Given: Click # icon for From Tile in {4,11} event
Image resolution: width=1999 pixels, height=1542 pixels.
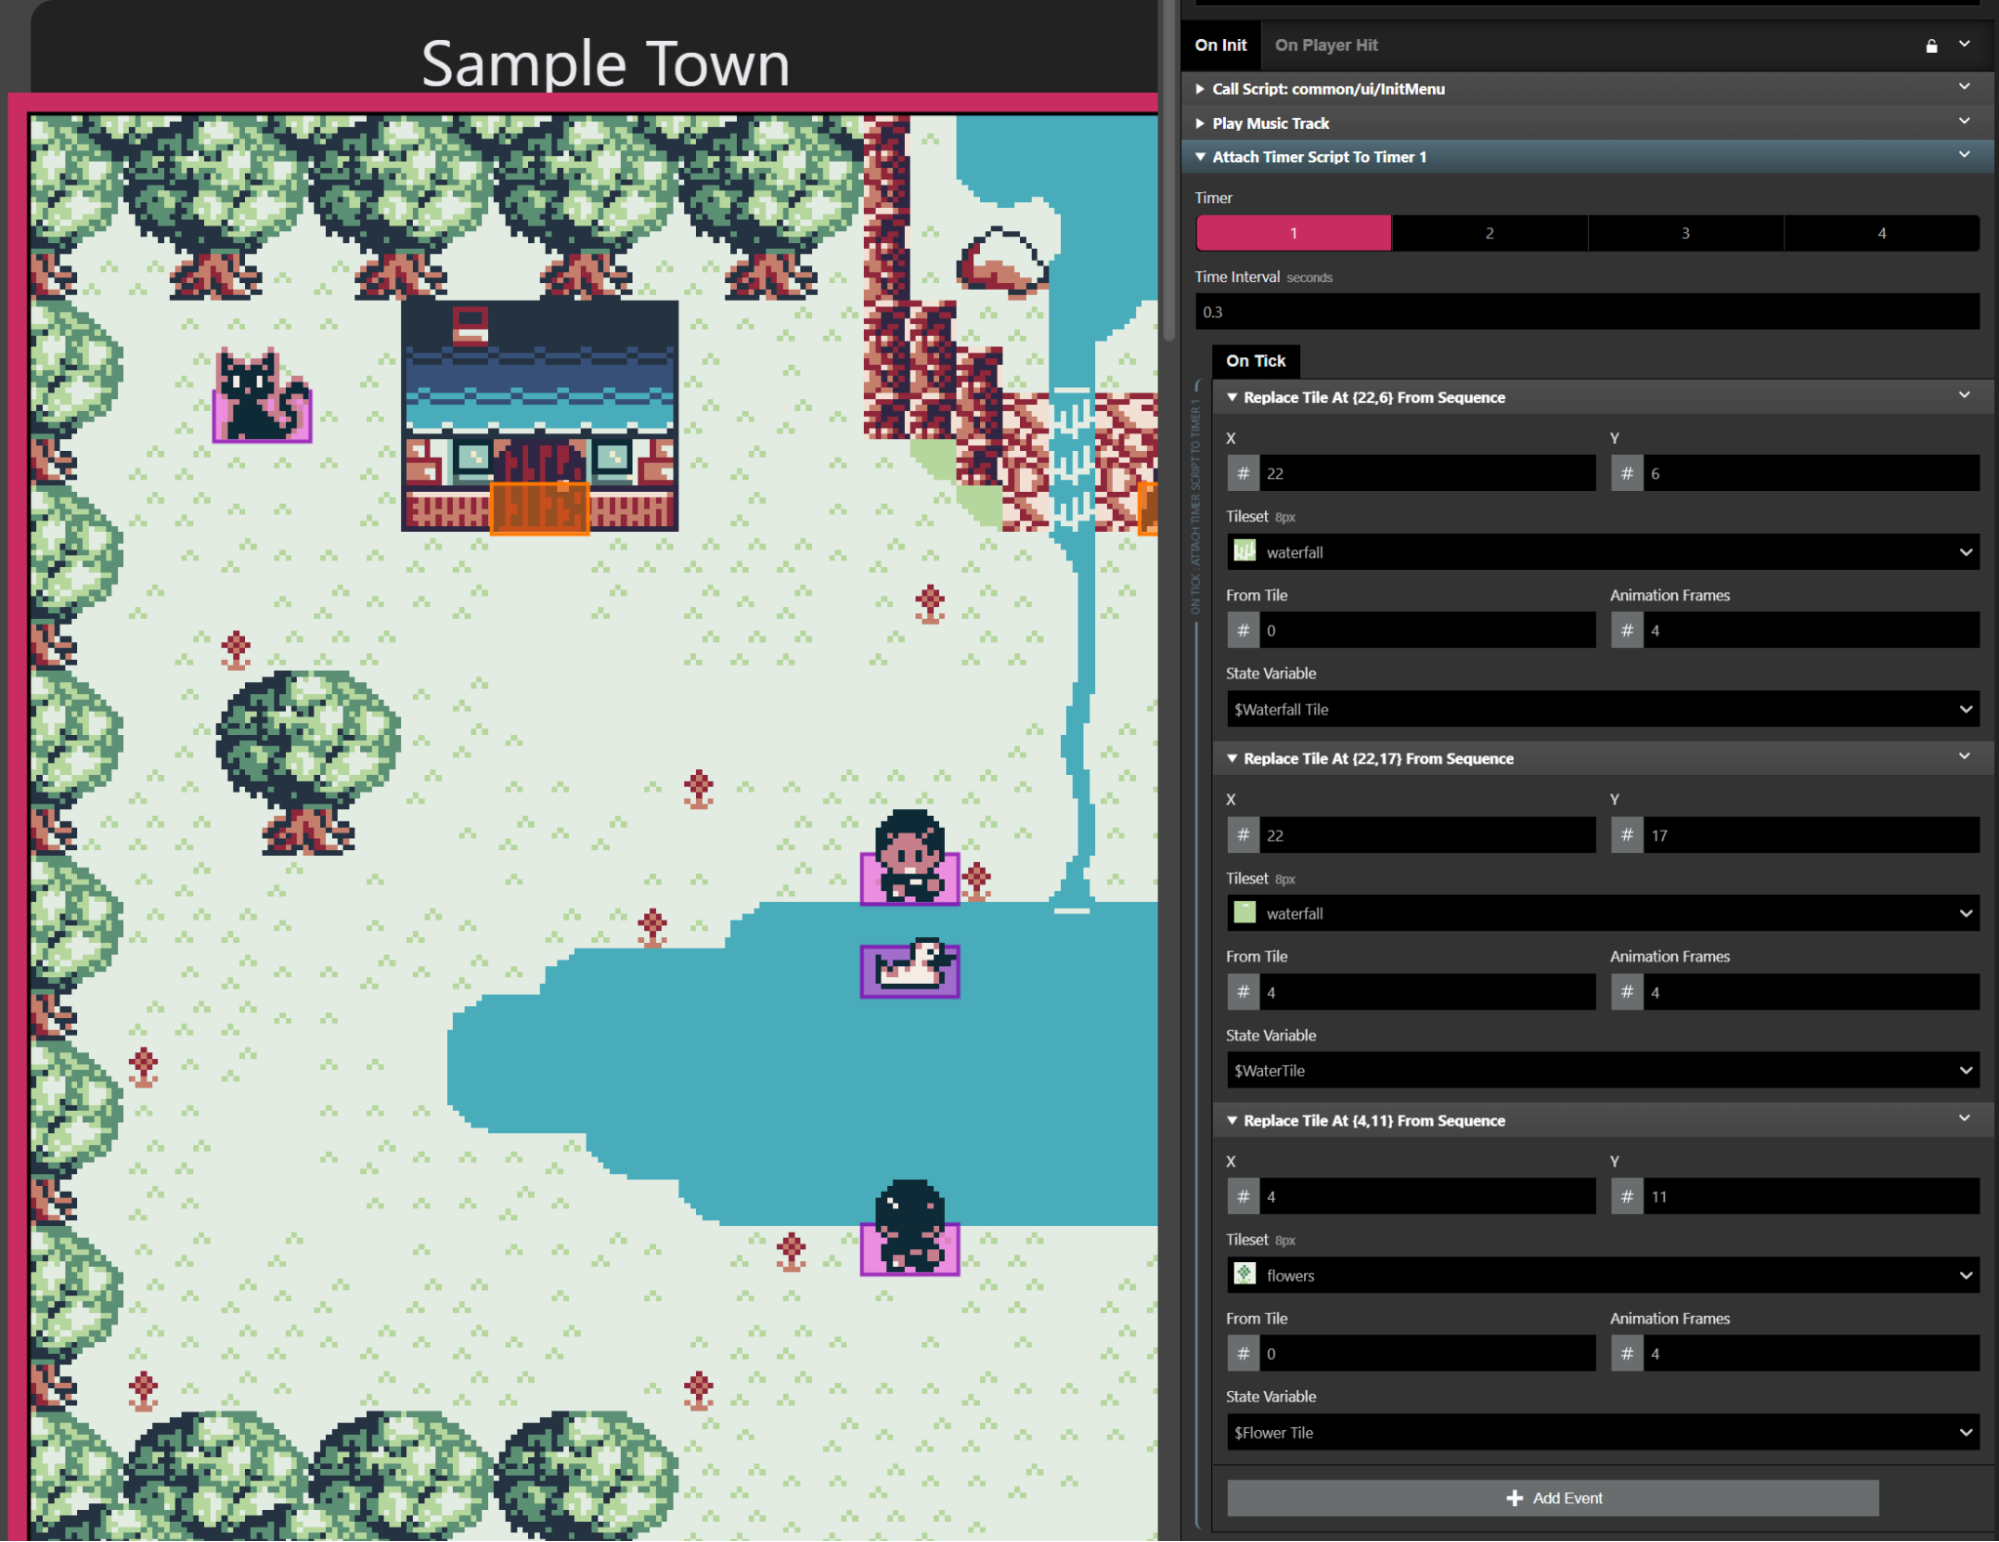Looking at the screenshot, I should pyautogui.click(x=1243, y=1354).
